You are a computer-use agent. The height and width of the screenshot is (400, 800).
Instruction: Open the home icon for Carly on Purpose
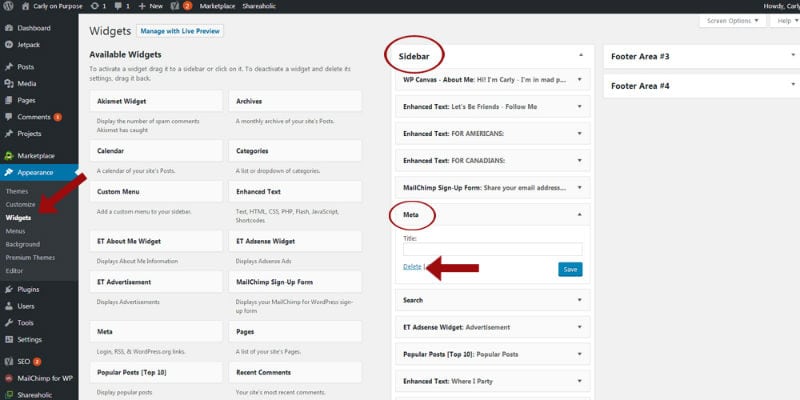[26, 6]
